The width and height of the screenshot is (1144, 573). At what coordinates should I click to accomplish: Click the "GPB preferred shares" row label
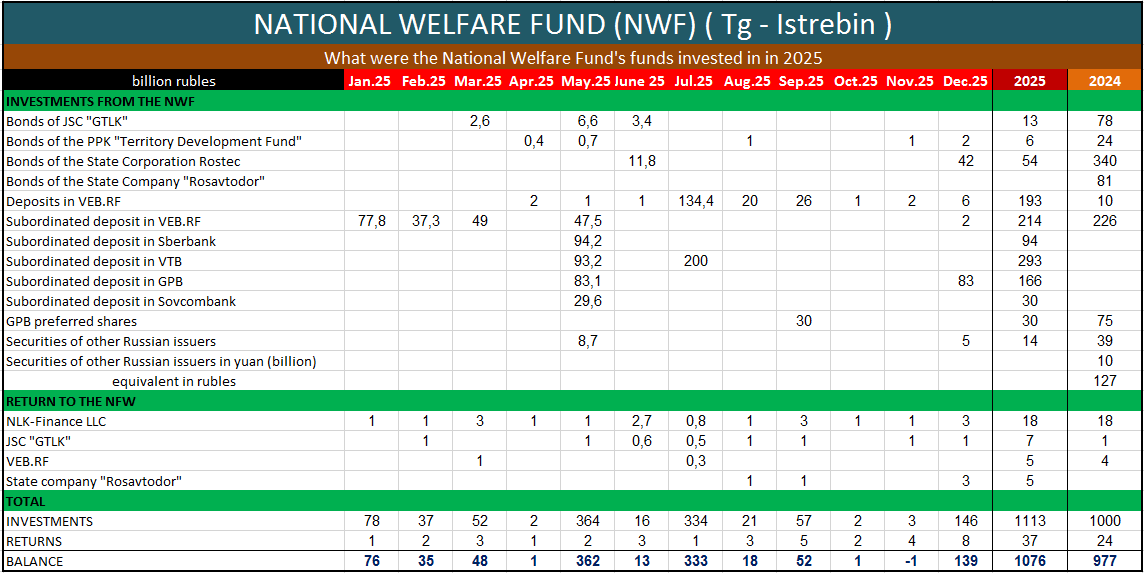pyautogui.click(x=71, y=321)
